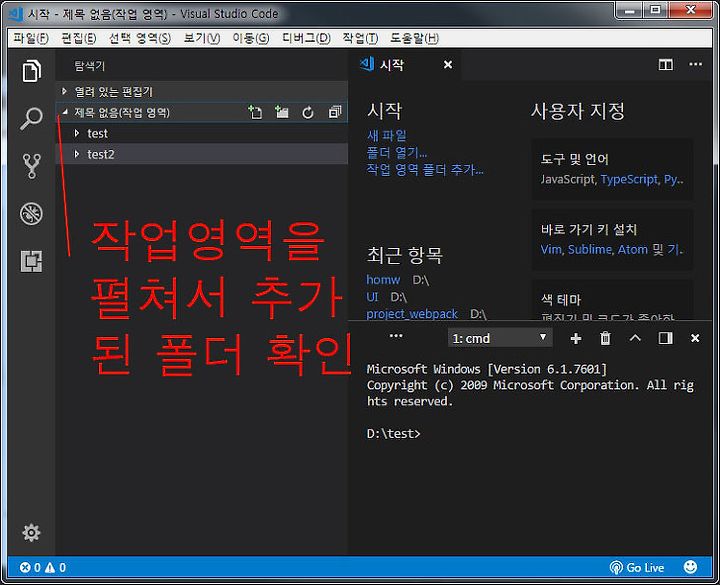Open the 작업(T) menu
Image resolution: width=720 pixels, height=585 pixels.
point(360,38)
